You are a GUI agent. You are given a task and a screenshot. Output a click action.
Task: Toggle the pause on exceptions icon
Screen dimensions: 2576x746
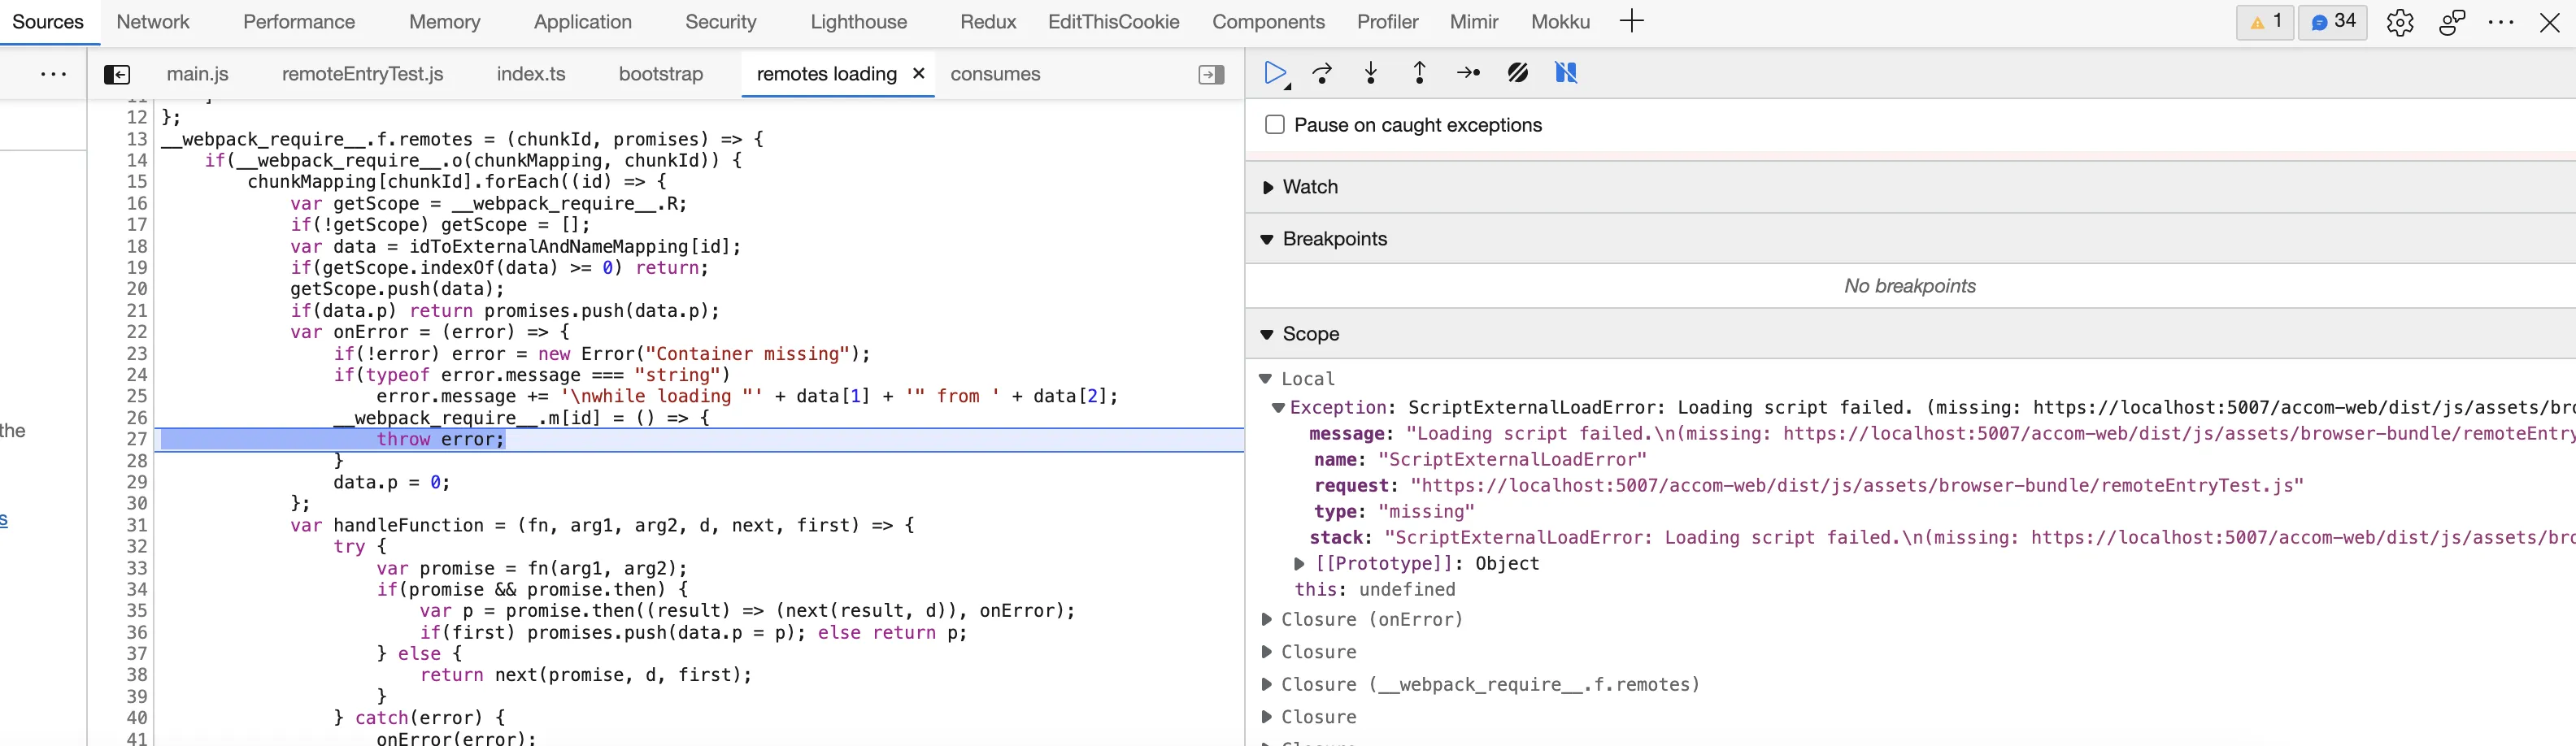click(1566, 73)
